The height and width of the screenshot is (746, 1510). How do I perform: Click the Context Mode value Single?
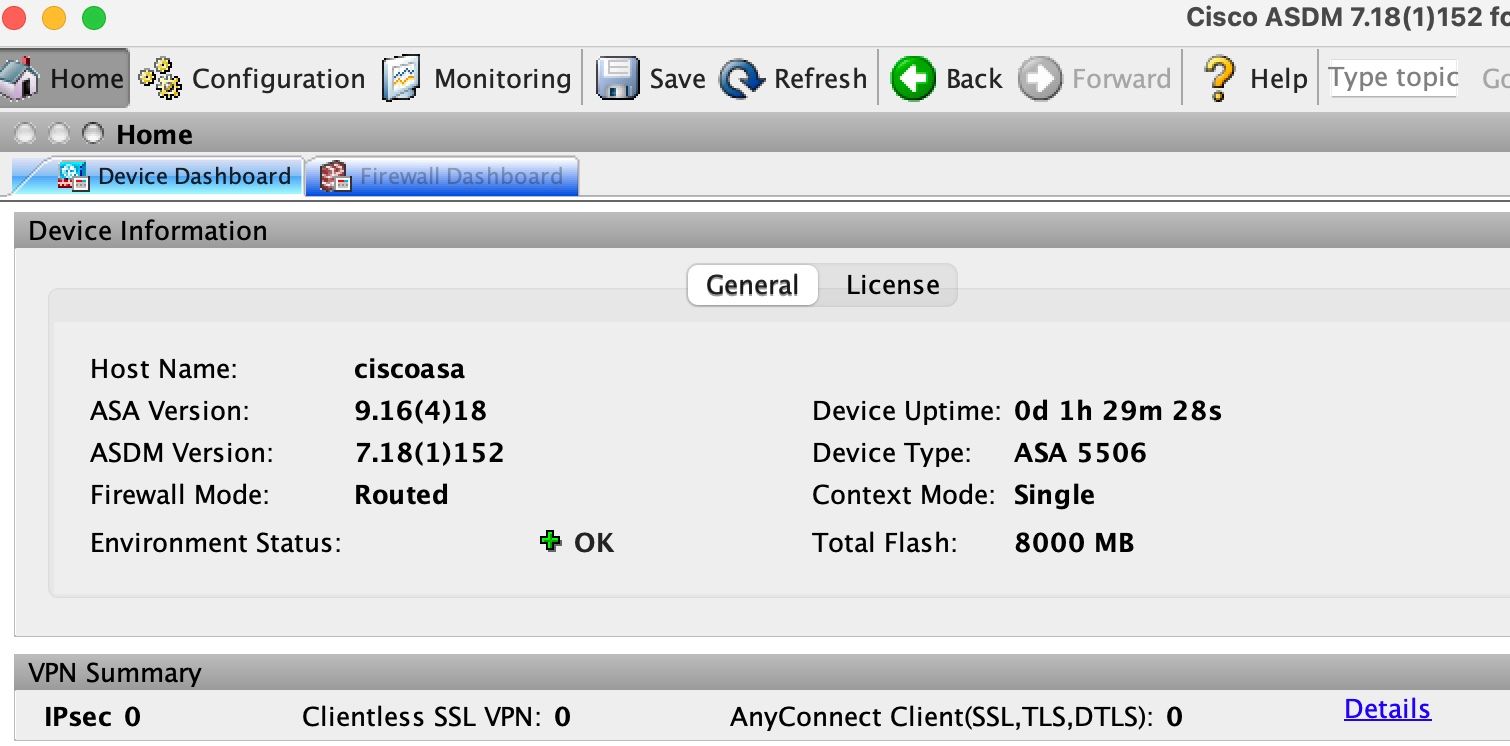coord(1054,495)
